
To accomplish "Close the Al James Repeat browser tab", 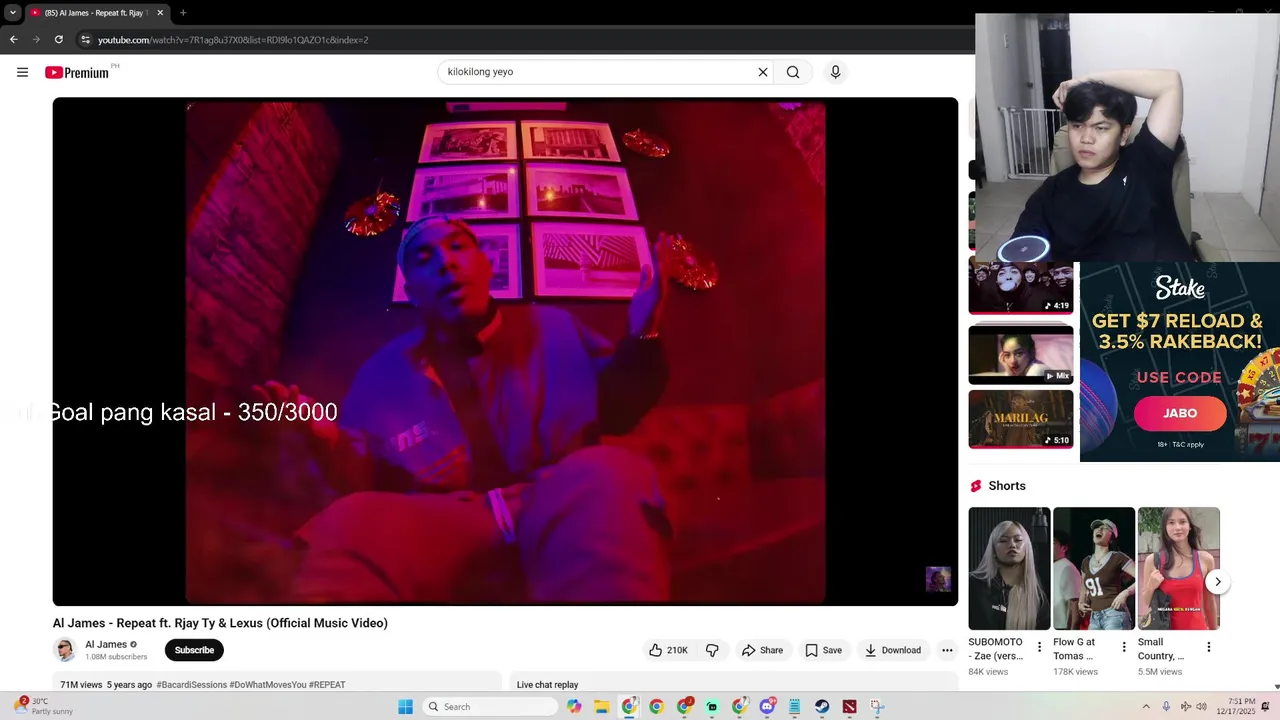I will (x=160, y=13).
